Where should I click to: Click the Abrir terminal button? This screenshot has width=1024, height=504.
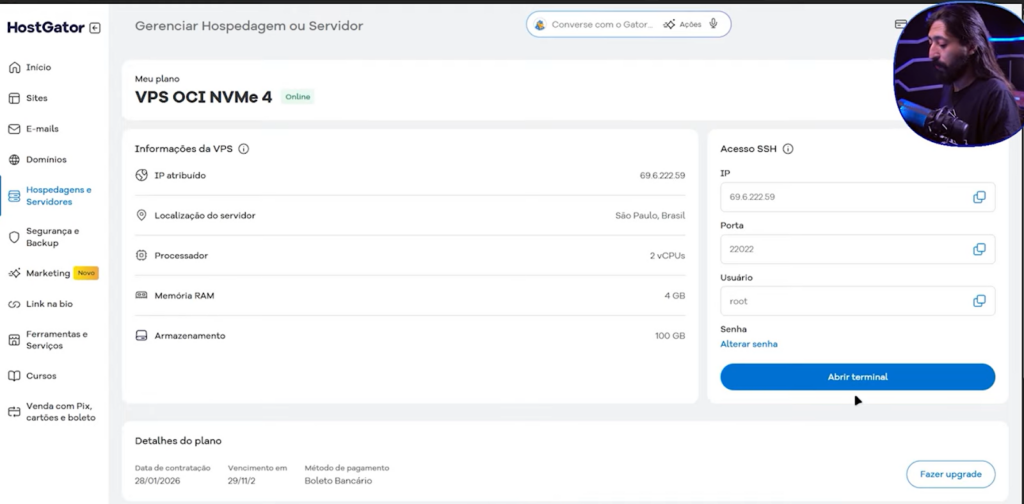[857, 377]
